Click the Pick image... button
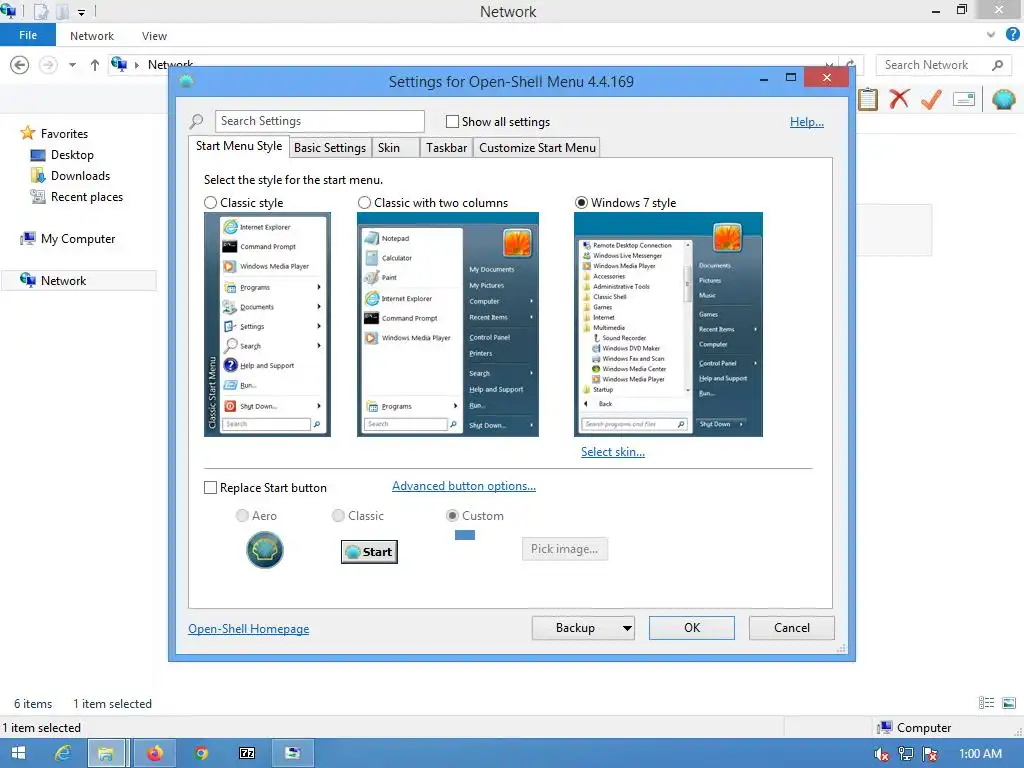 tap(564, 549)
